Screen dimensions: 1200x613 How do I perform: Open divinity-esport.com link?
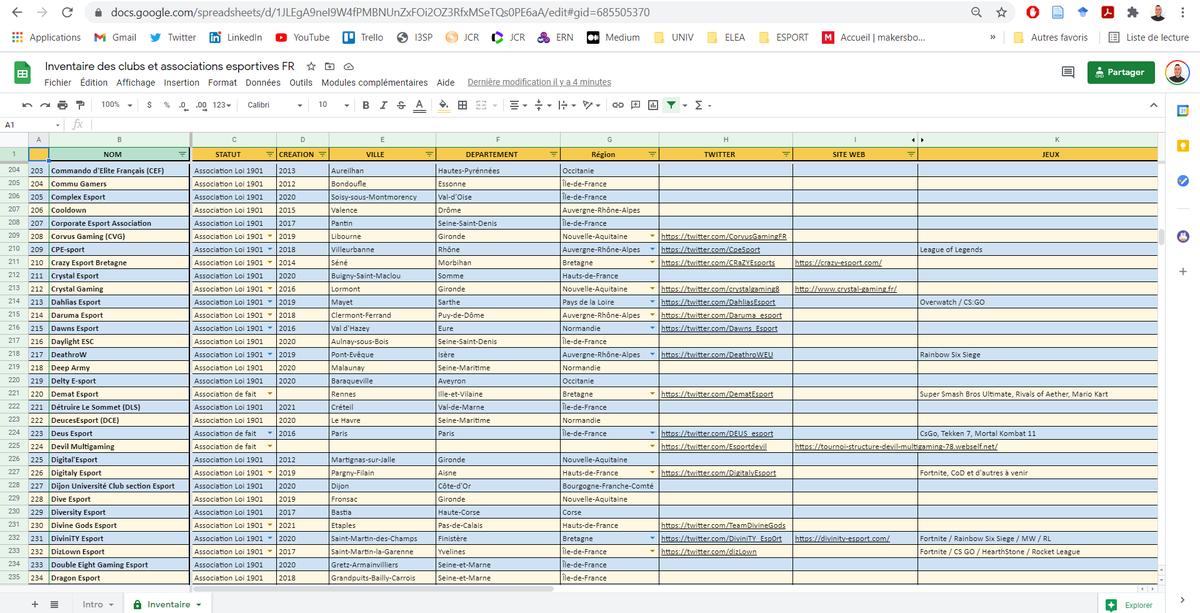pyautogui.click(x=842, y=538)
